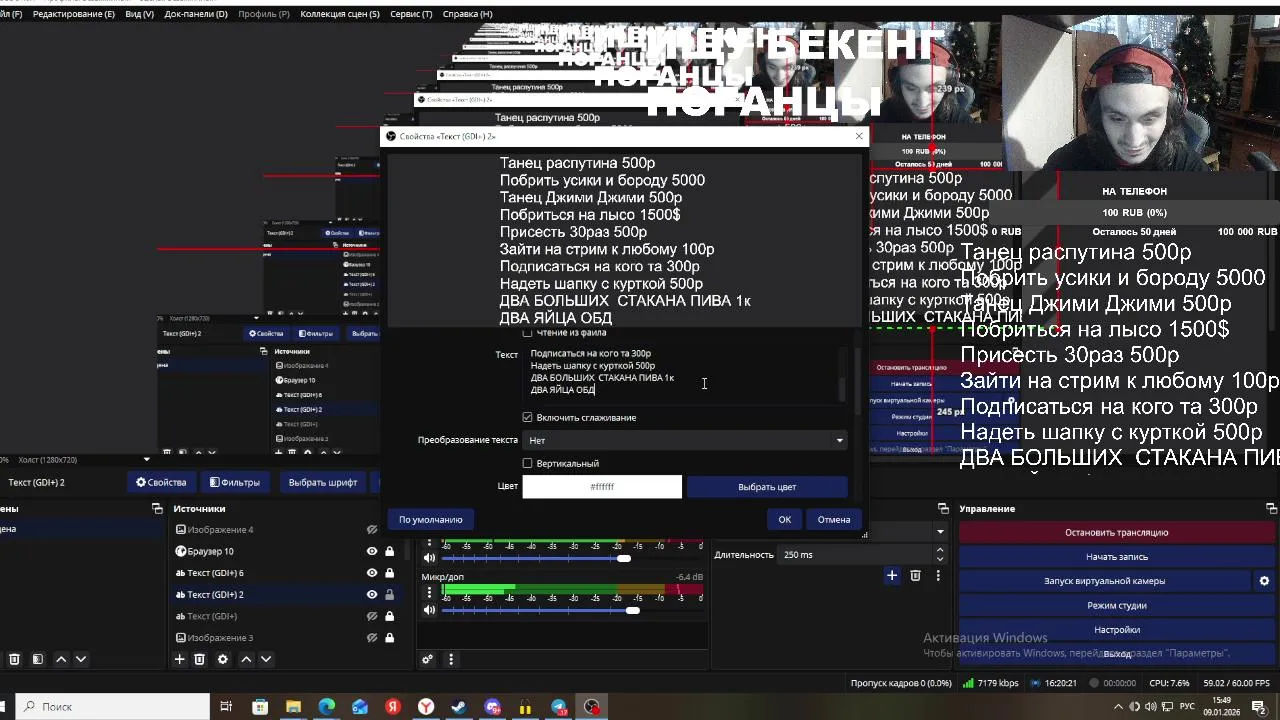Unlock the Изображение 3 source
This screenshot has height=720, width=1280.
(x=389, y=638)
